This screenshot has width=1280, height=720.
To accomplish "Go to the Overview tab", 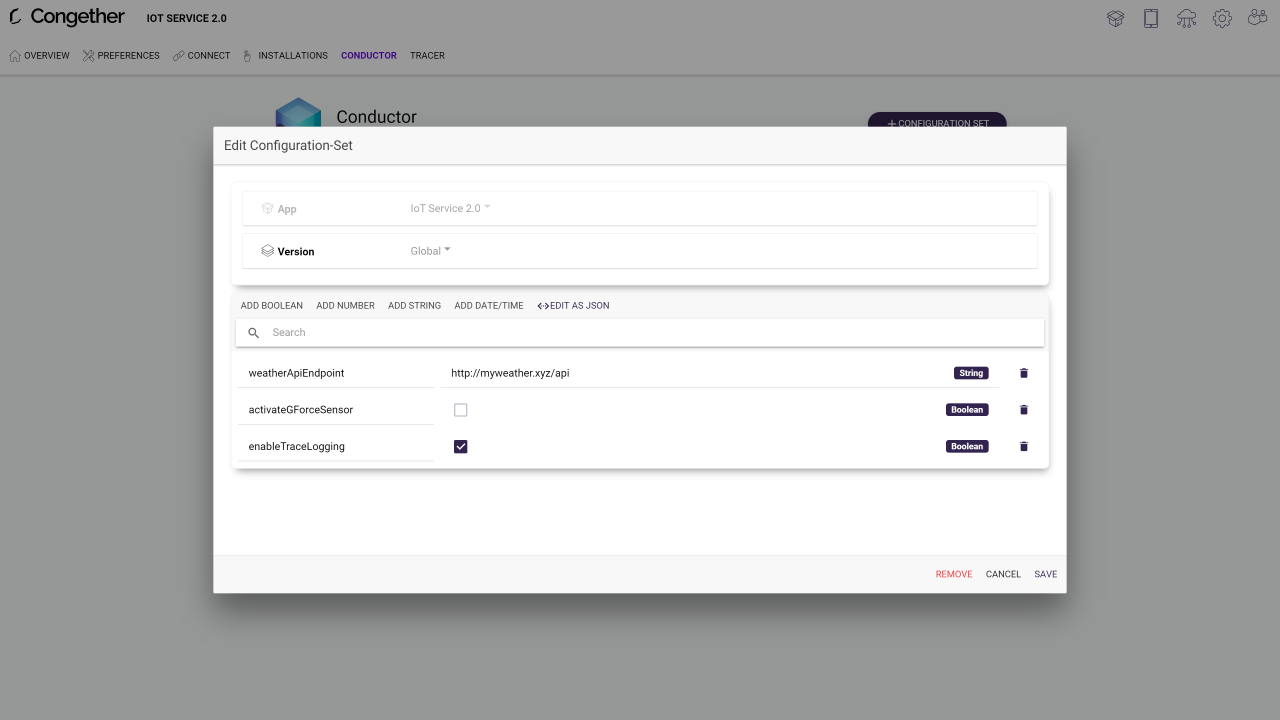I will 39,56.
